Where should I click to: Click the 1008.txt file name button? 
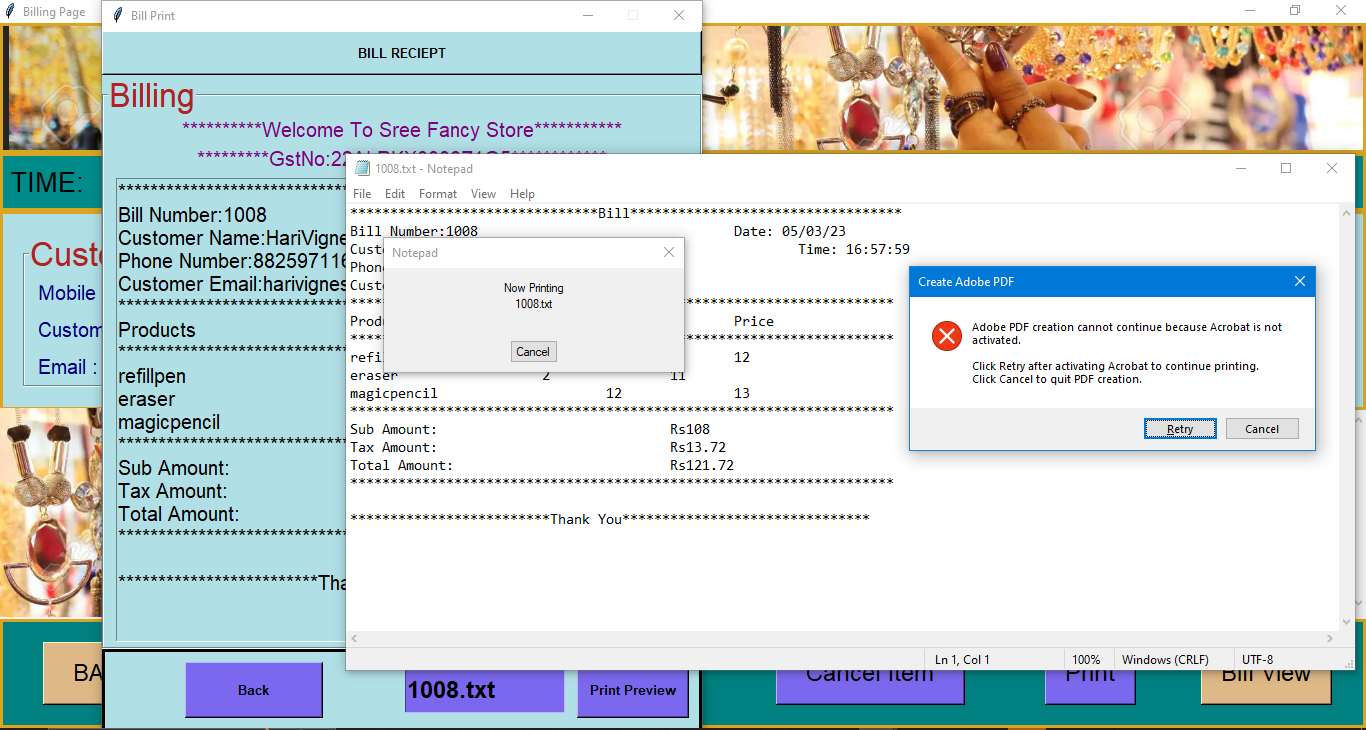[x=484, y=689]
